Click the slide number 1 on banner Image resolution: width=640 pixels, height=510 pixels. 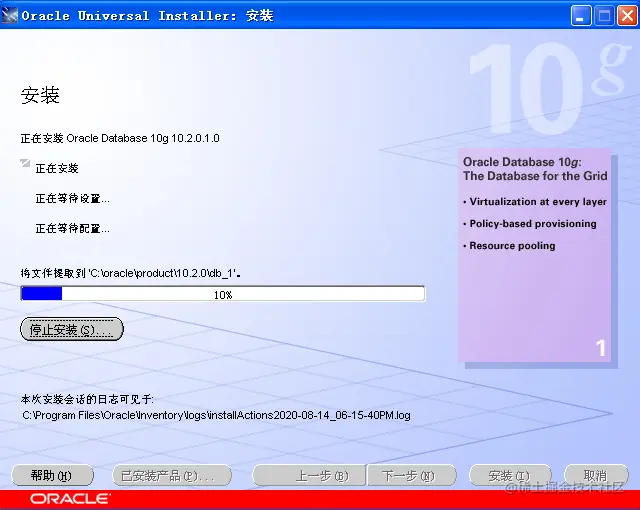coord(600,348)
